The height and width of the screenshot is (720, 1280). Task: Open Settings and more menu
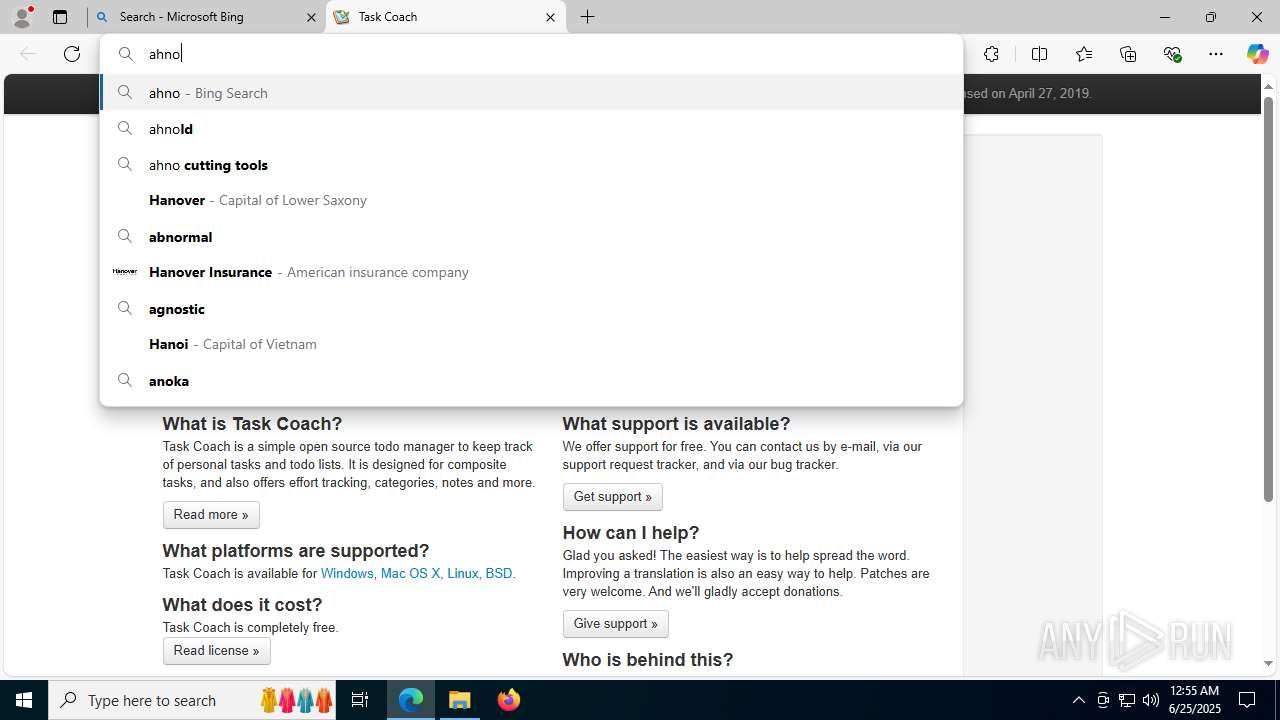pyautogui.click(x=1216, y=54)
